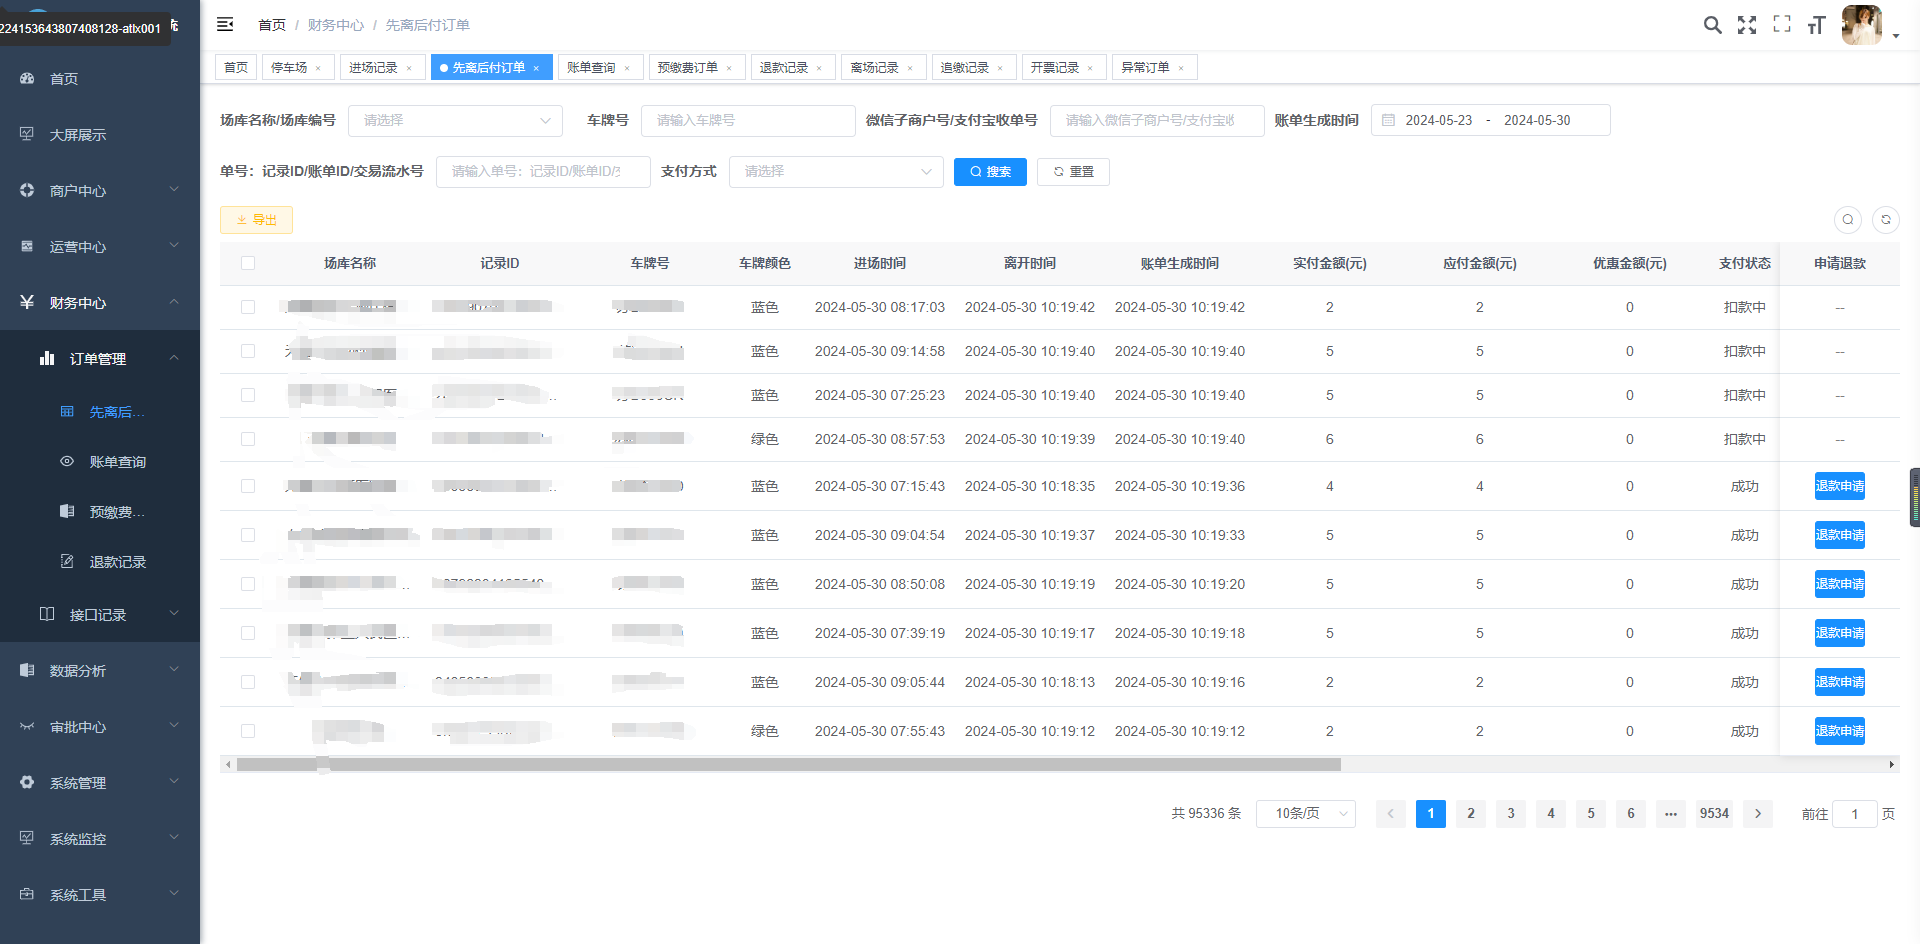Click 首页 breadcrumb link
The height and width of the screenshot is (944, 1920).
point(272,25)
